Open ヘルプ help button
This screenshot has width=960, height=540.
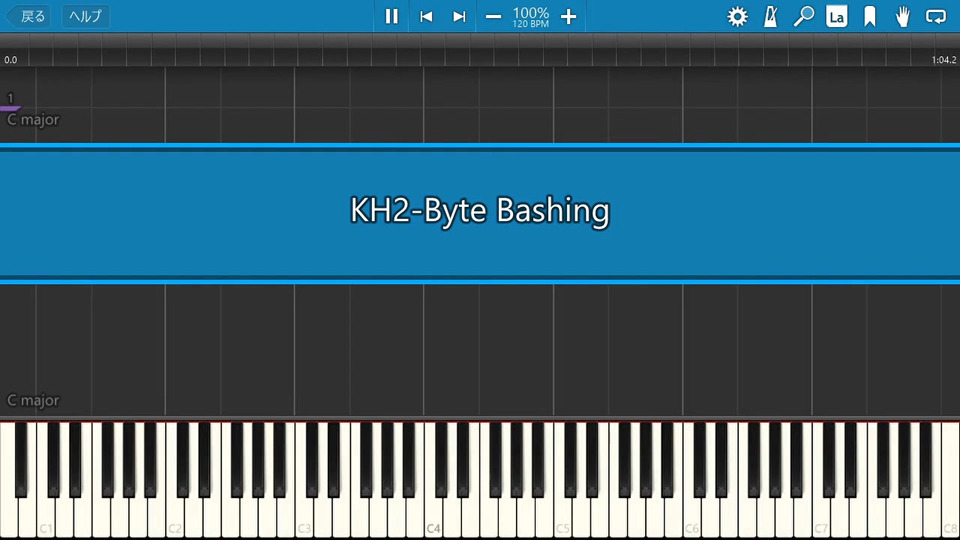pos(86,17)
